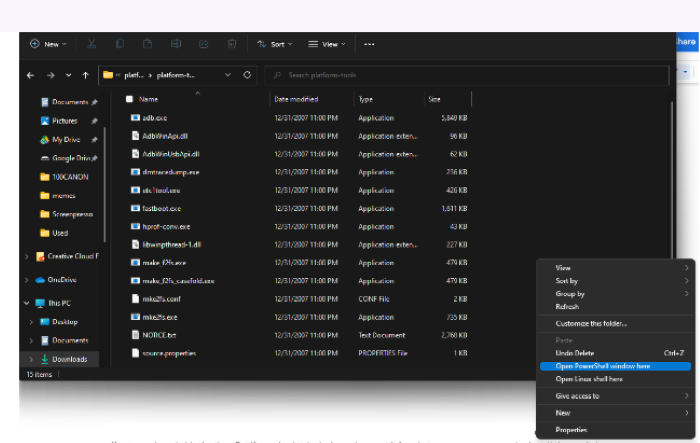Open Google Drive in the sidebar
Viewport: 700px width, 443px height.
click(x=70, y=158)
